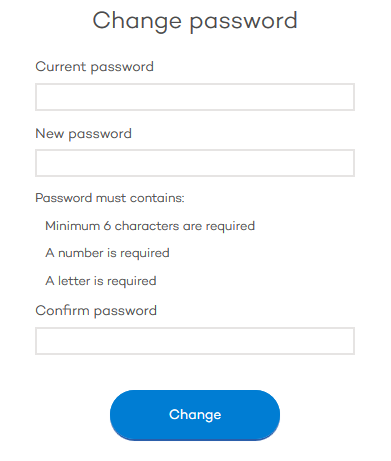The image size is (391, 461).
Task: Click 'Minimum 6 characters are required' rule
Action: tap(150, 226)
